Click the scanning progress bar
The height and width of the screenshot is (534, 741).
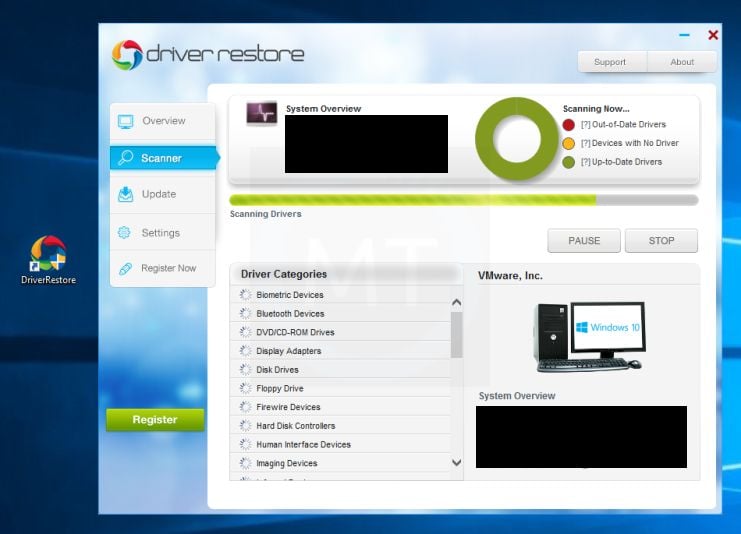[464, 200]
